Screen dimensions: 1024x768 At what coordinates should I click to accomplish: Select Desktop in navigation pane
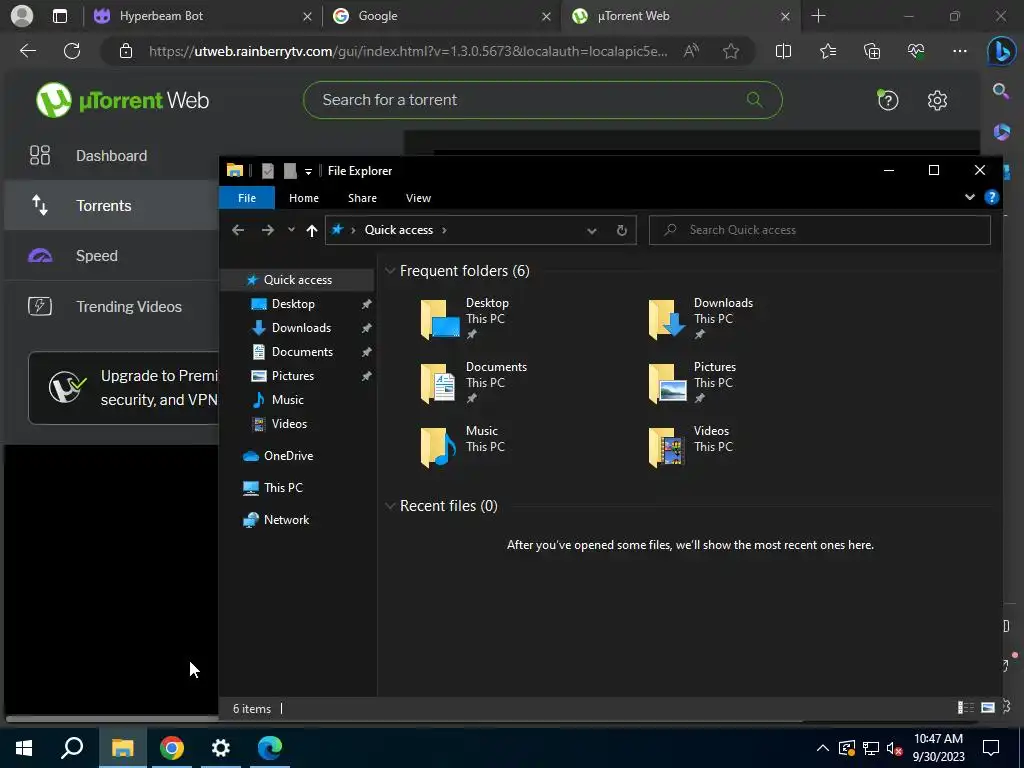[x=293, y=304]
